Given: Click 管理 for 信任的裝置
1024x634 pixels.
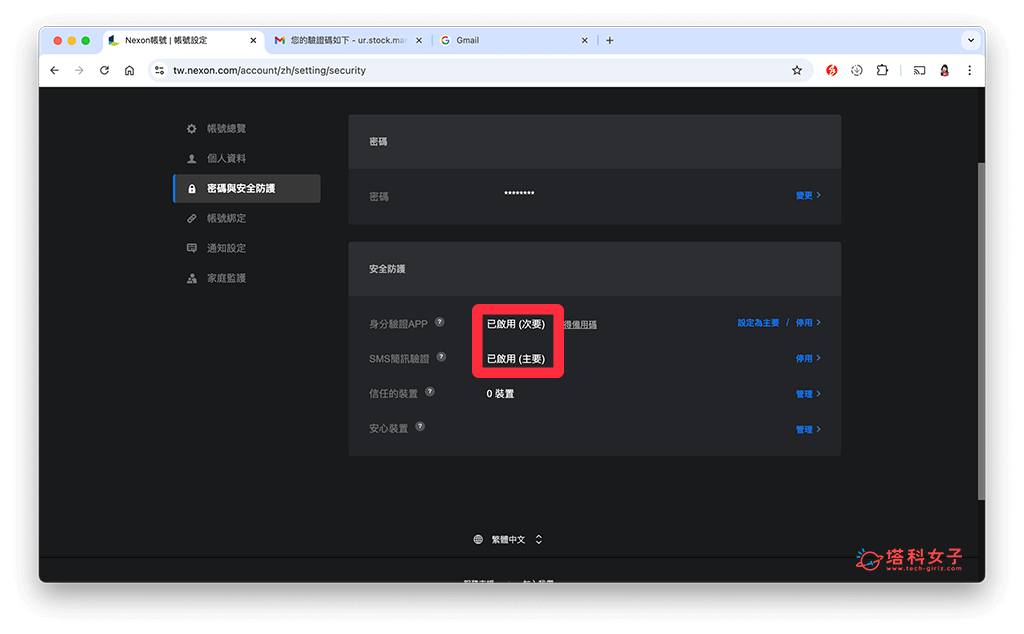Looking at the screenshot, I should [x=808, y=394].
